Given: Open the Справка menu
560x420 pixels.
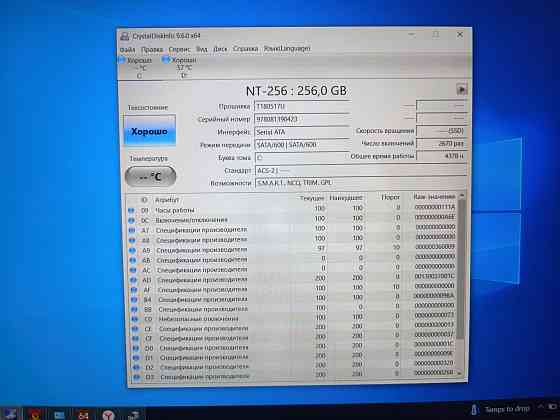Looking at the screenshot, I should (x=245, y=49).
